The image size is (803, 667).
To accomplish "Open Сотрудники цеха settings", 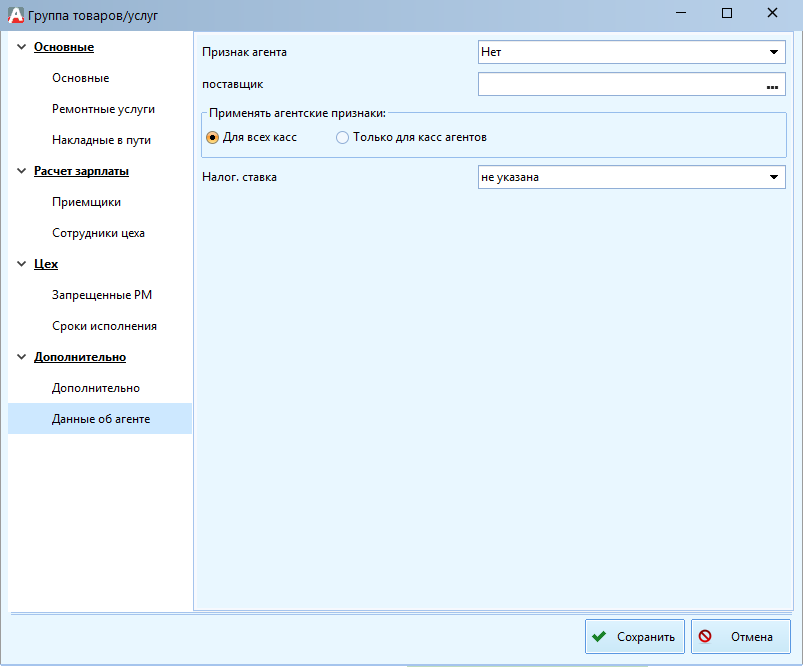I will [98, 233].
